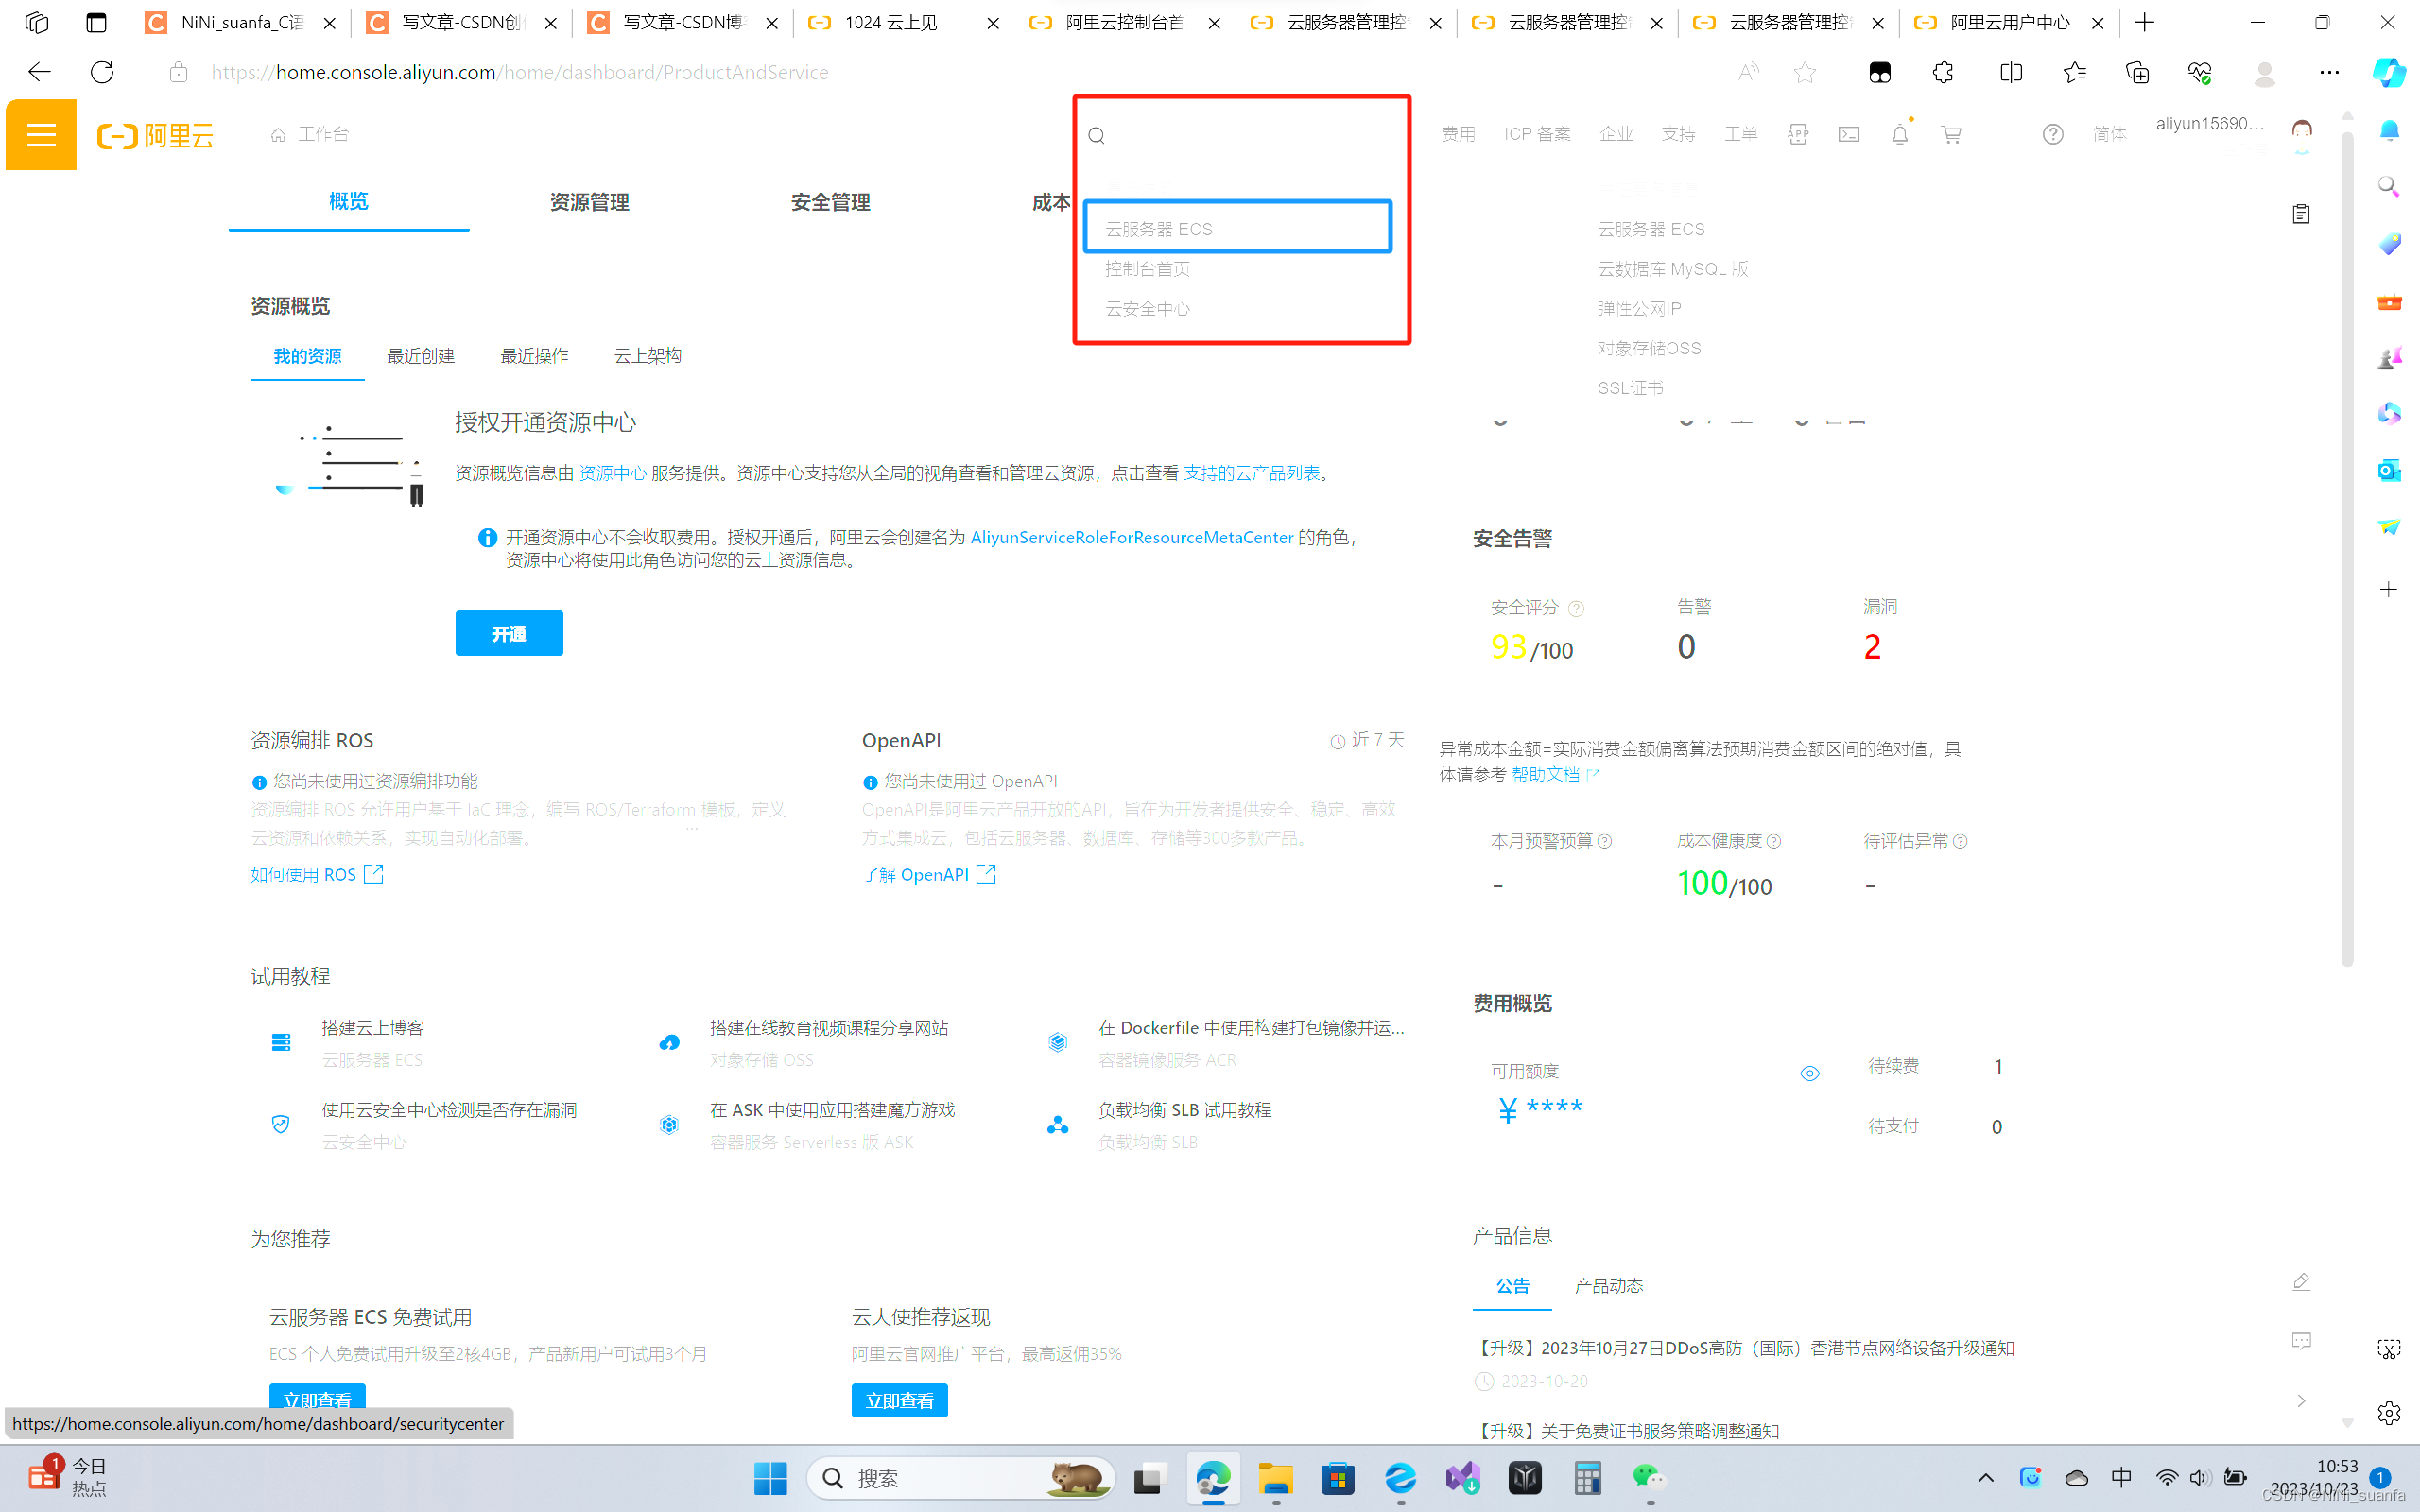Open AliyunServiceRoleForResourceMetaCenter role link
Screen dimensions: 2420x1512
[1132, 538]
